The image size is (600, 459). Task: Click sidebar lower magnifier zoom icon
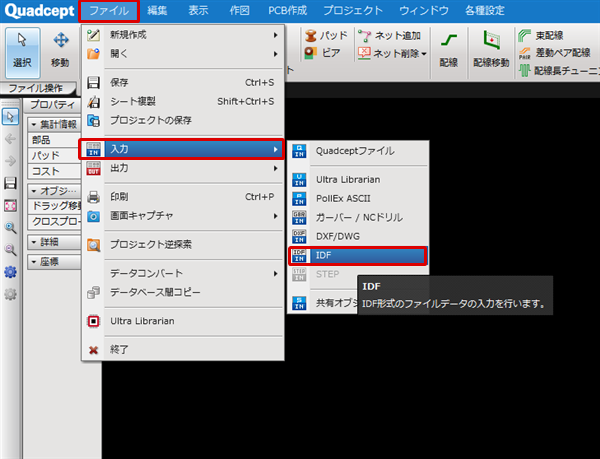10,250
